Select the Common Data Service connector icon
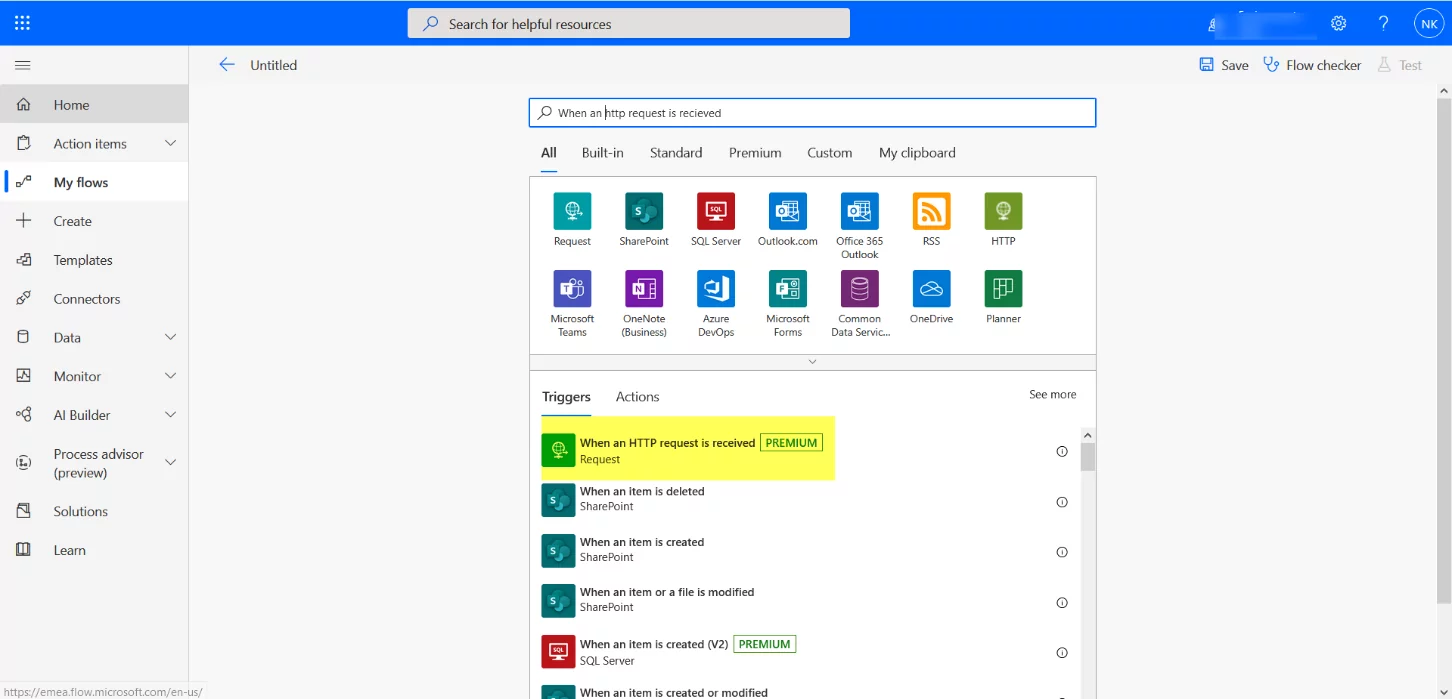1452x699 pixels. 860,289
